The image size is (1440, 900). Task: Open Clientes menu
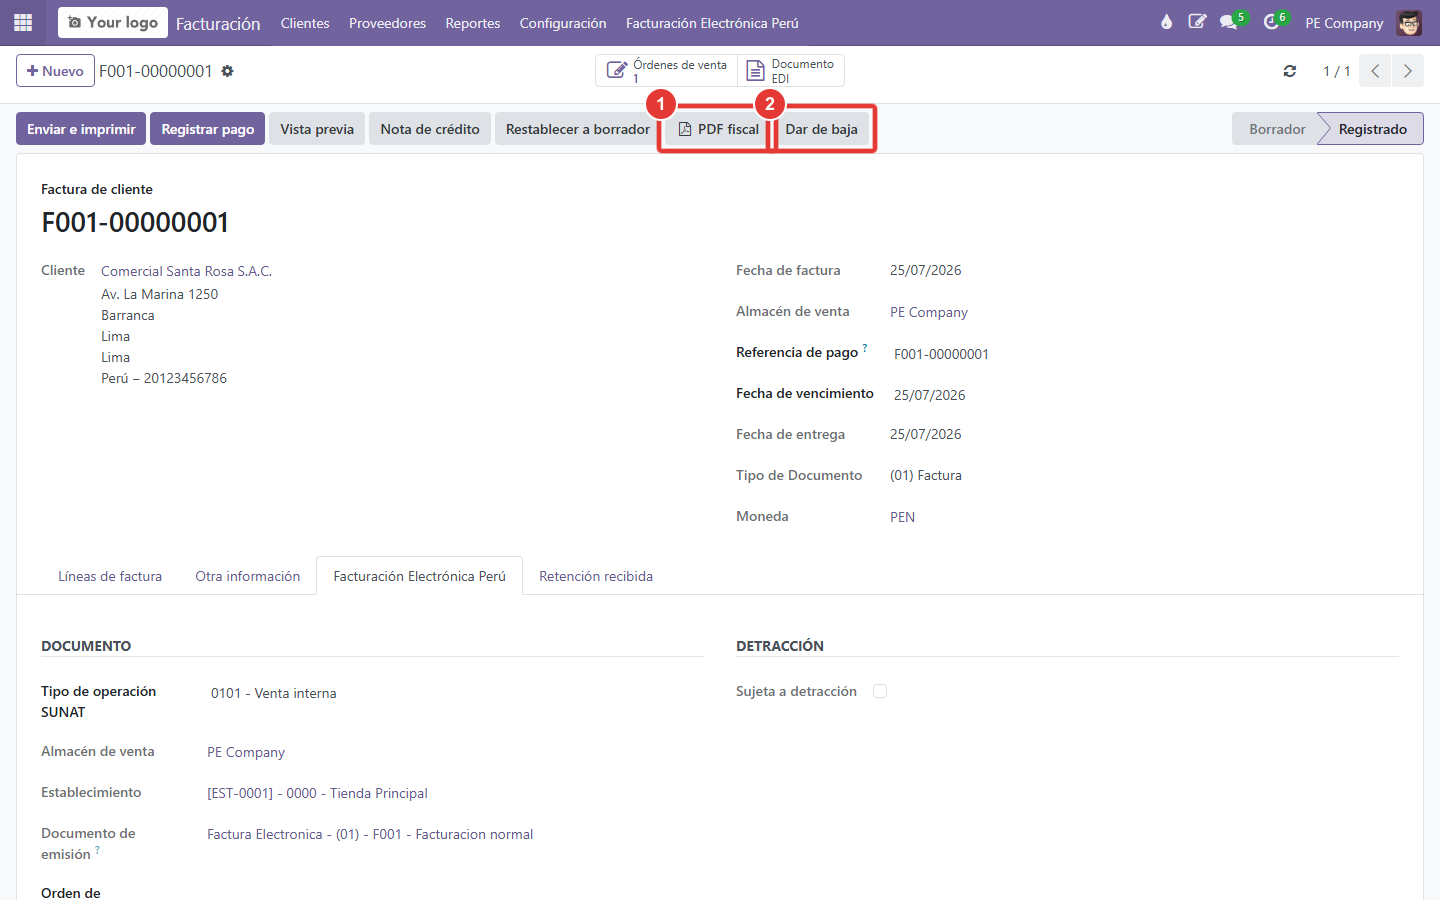[x=305, y=23]
